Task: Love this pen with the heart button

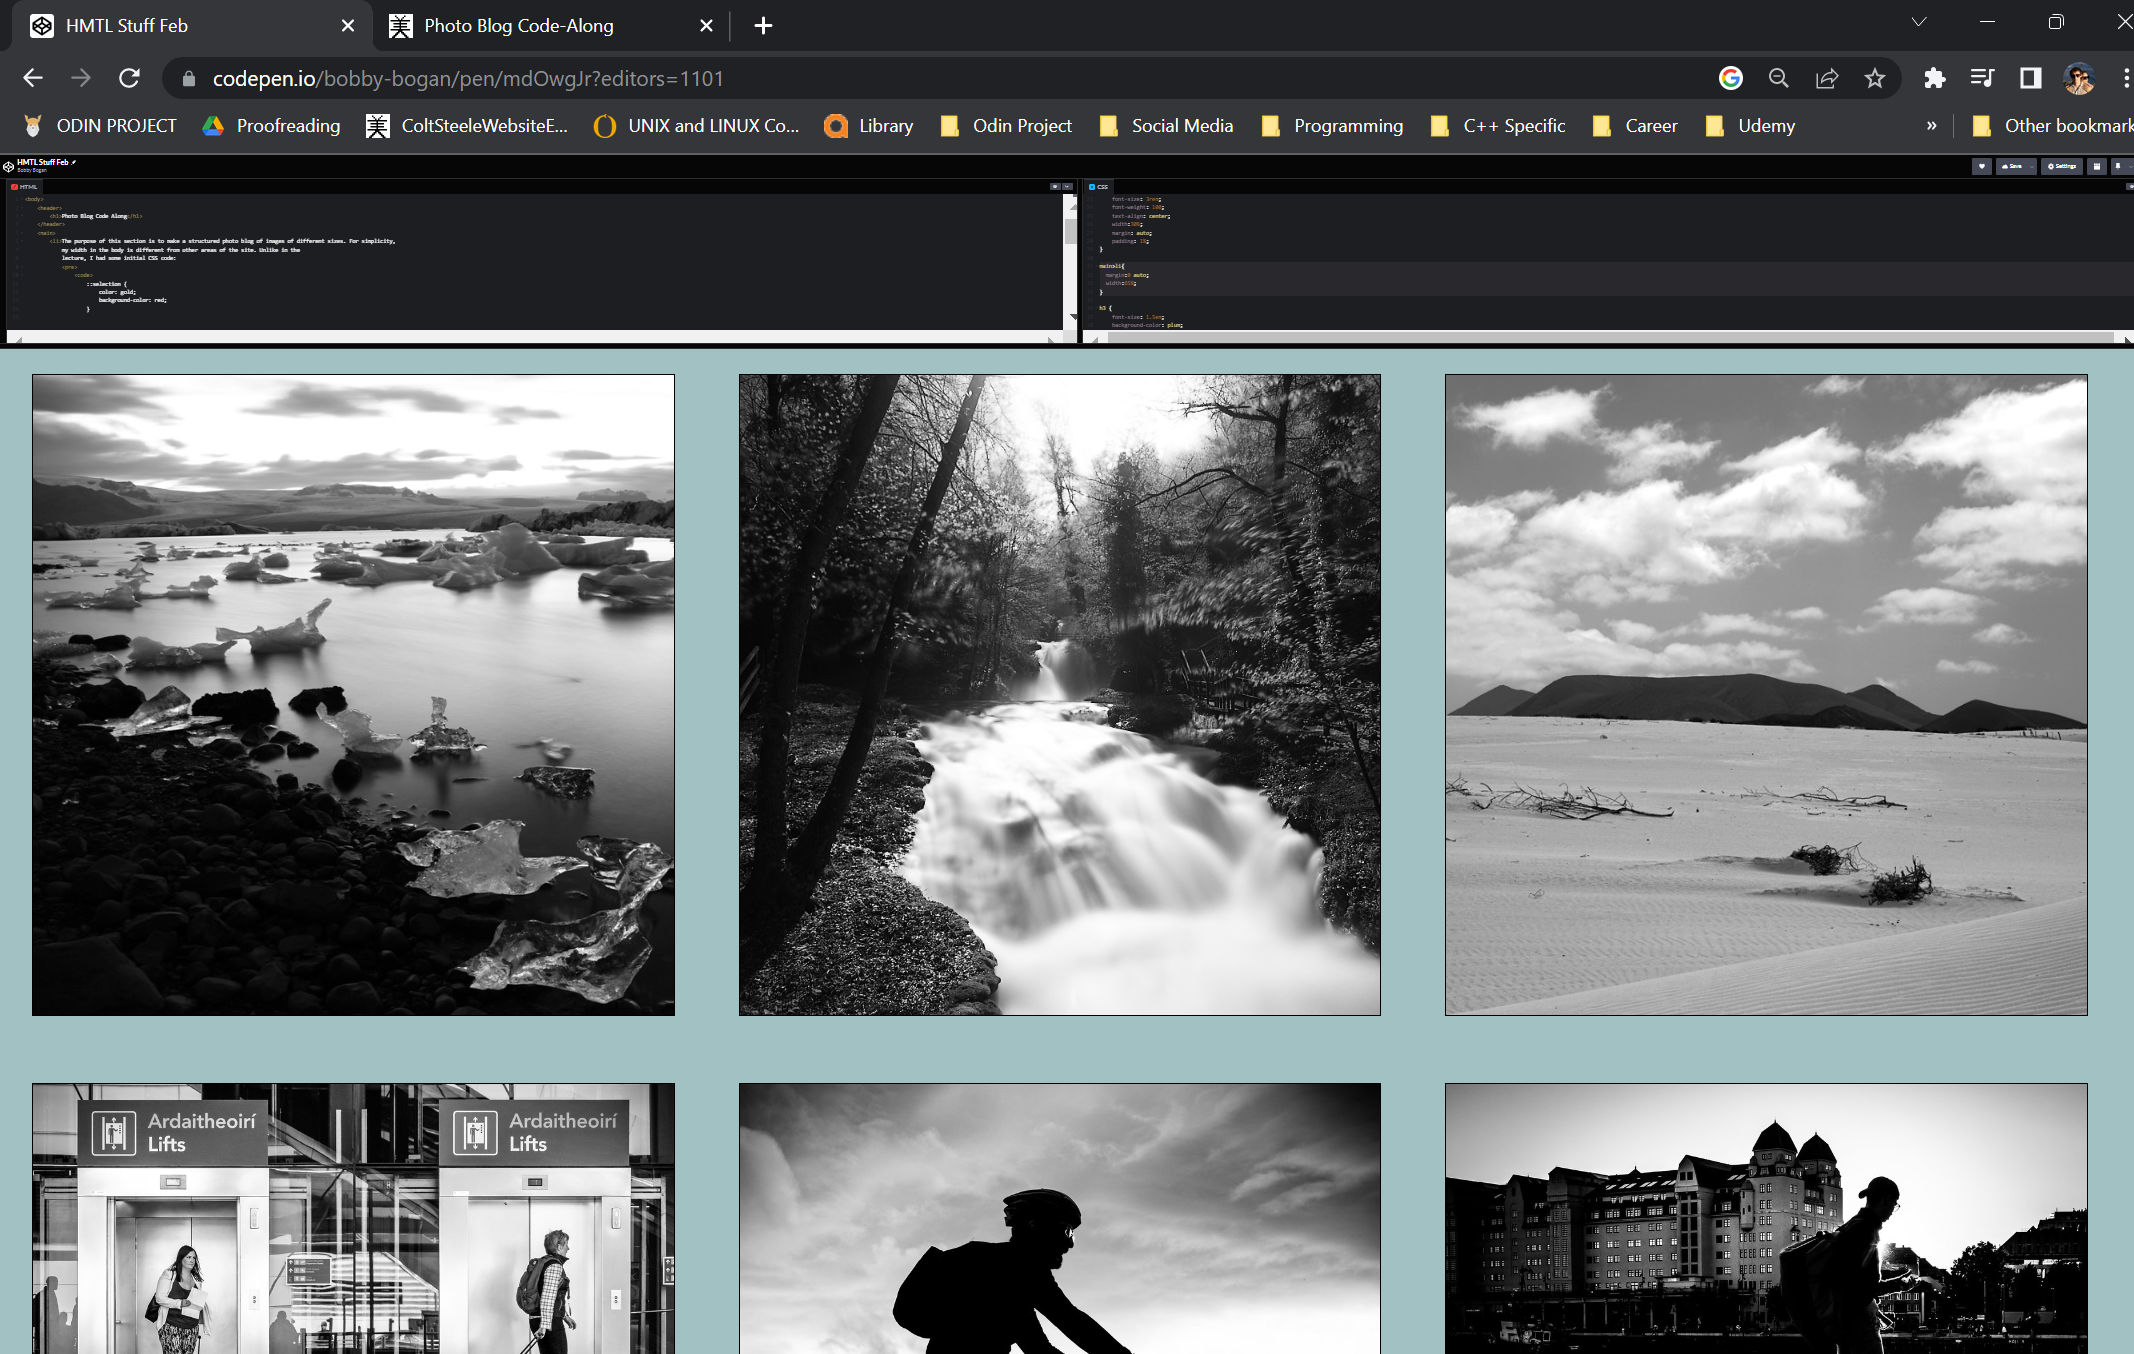Action: click(x=1982, y=166)
